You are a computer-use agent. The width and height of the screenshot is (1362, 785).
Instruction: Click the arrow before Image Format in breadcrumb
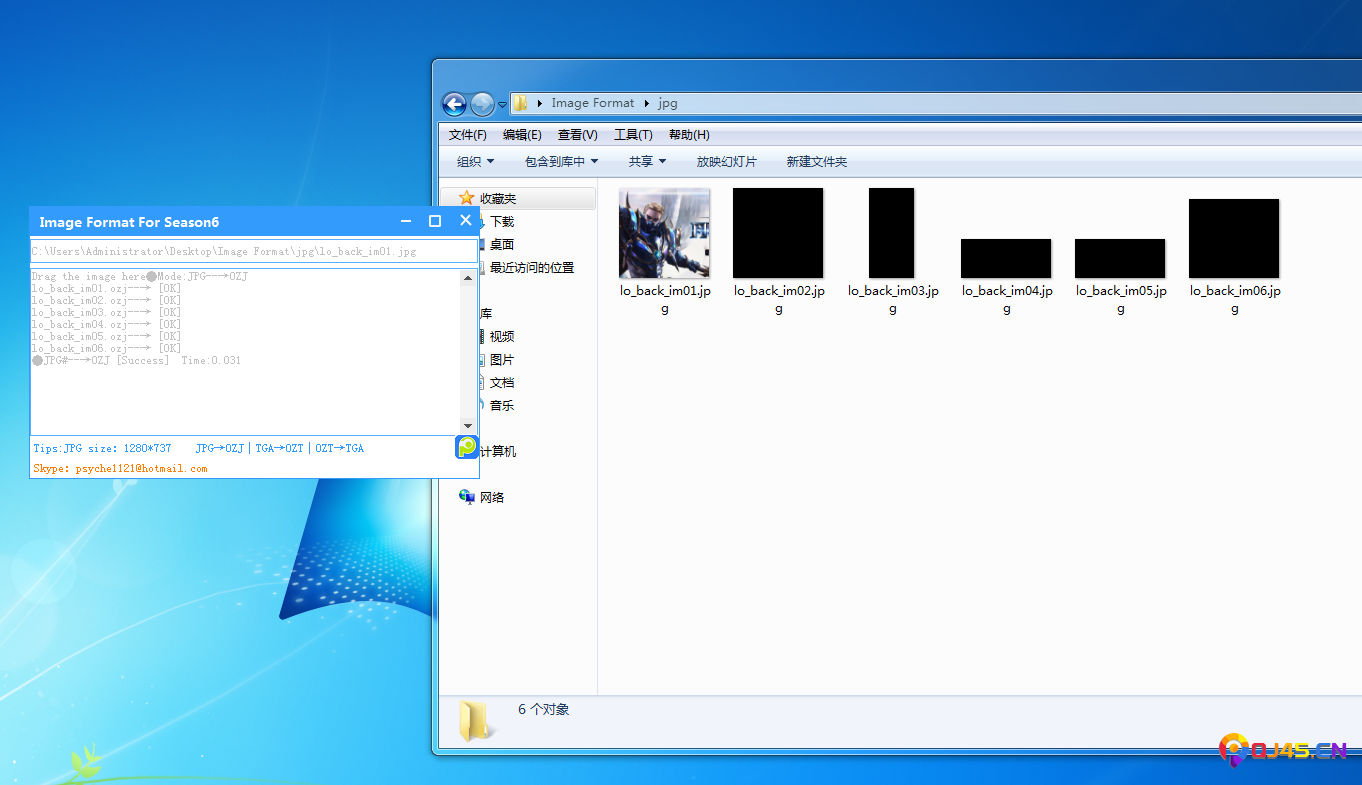540,103
